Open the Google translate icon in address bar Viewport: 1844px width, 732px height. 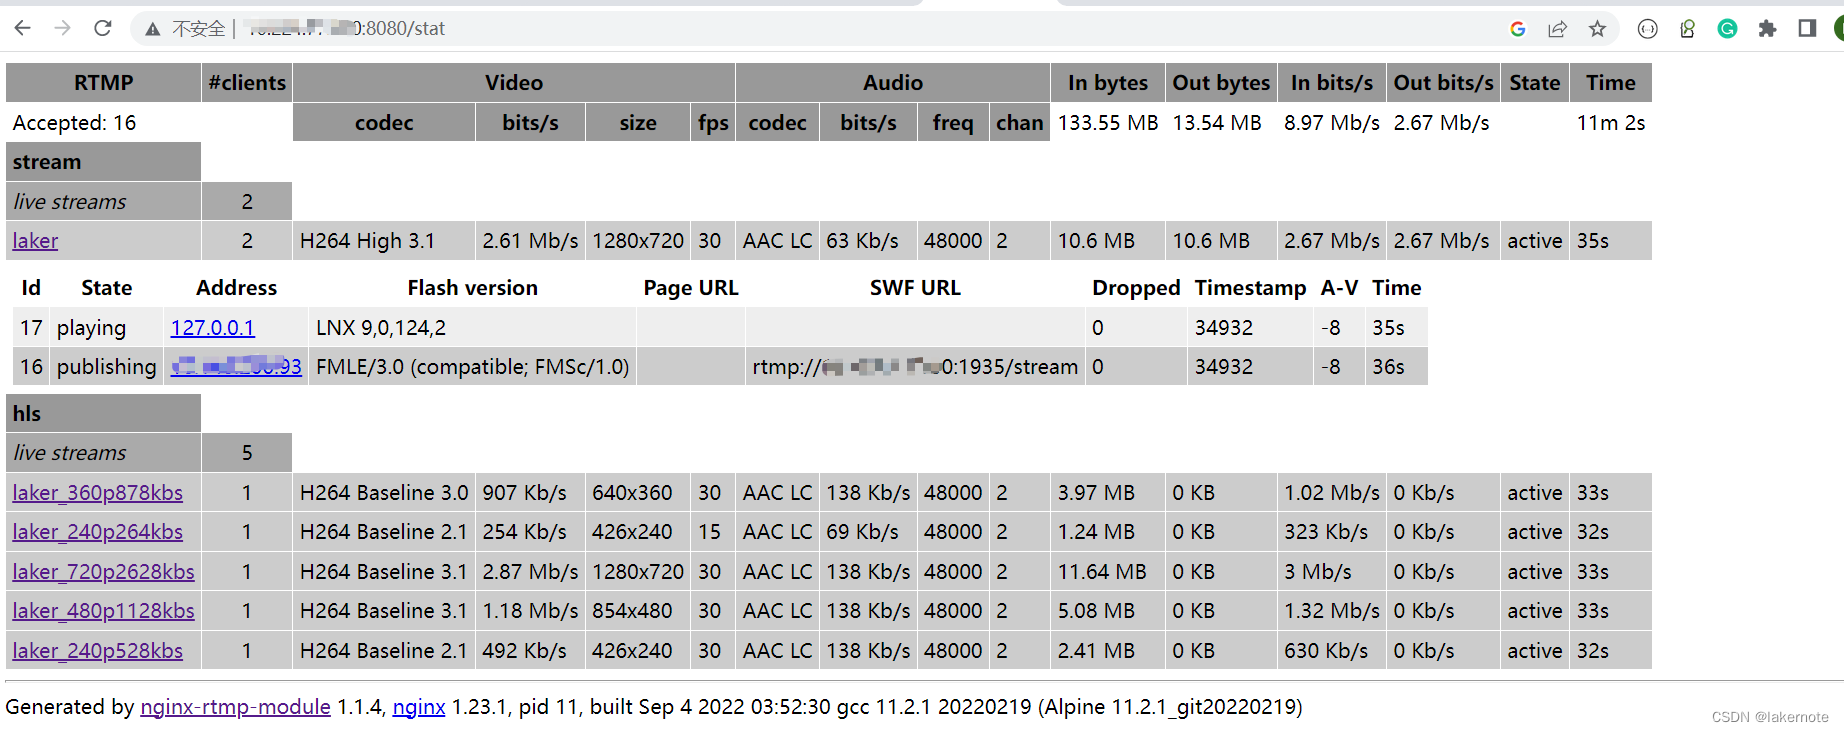[1517, 29]
